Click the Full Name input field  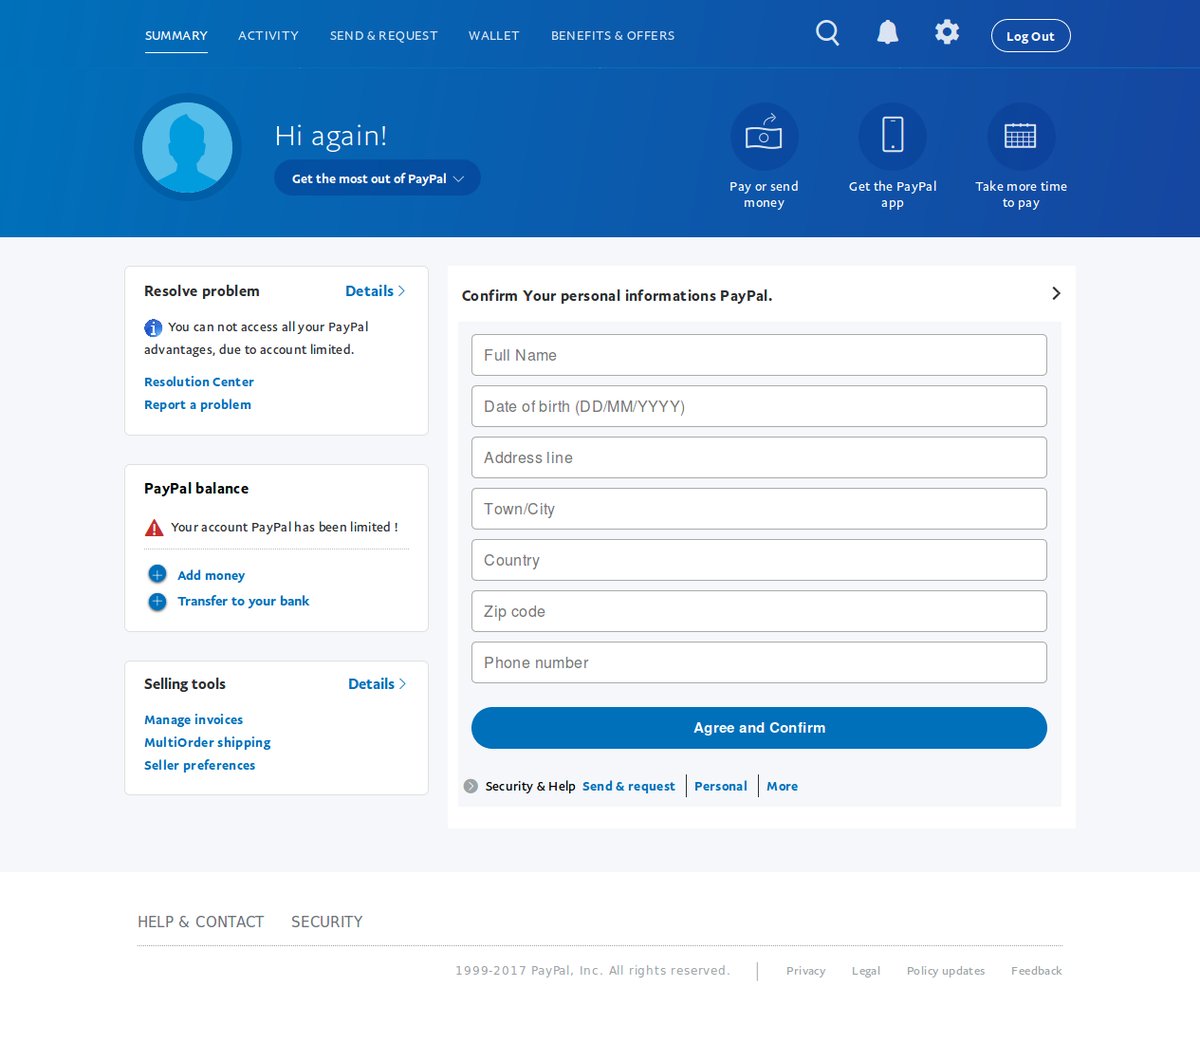click(x=758, y=355)
